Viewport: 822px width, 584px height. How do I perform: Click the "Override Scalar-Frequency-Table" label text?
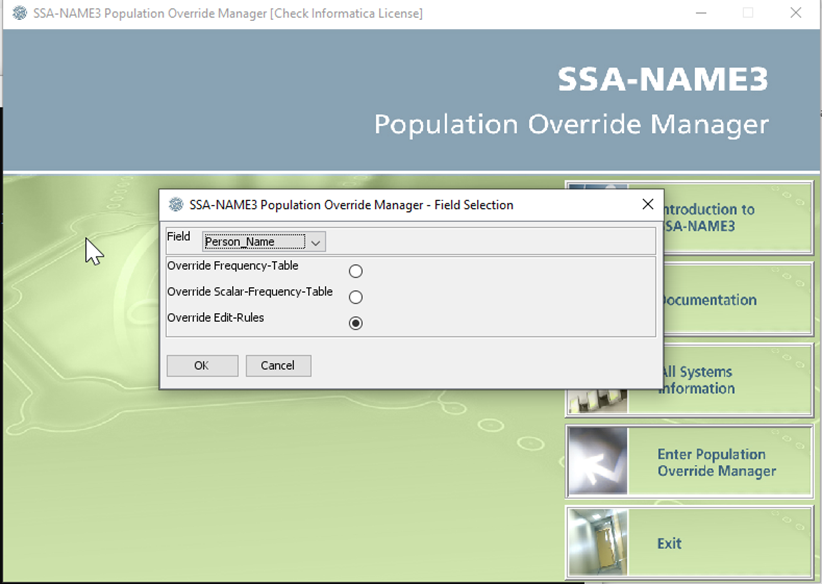[x=250, y=292]
